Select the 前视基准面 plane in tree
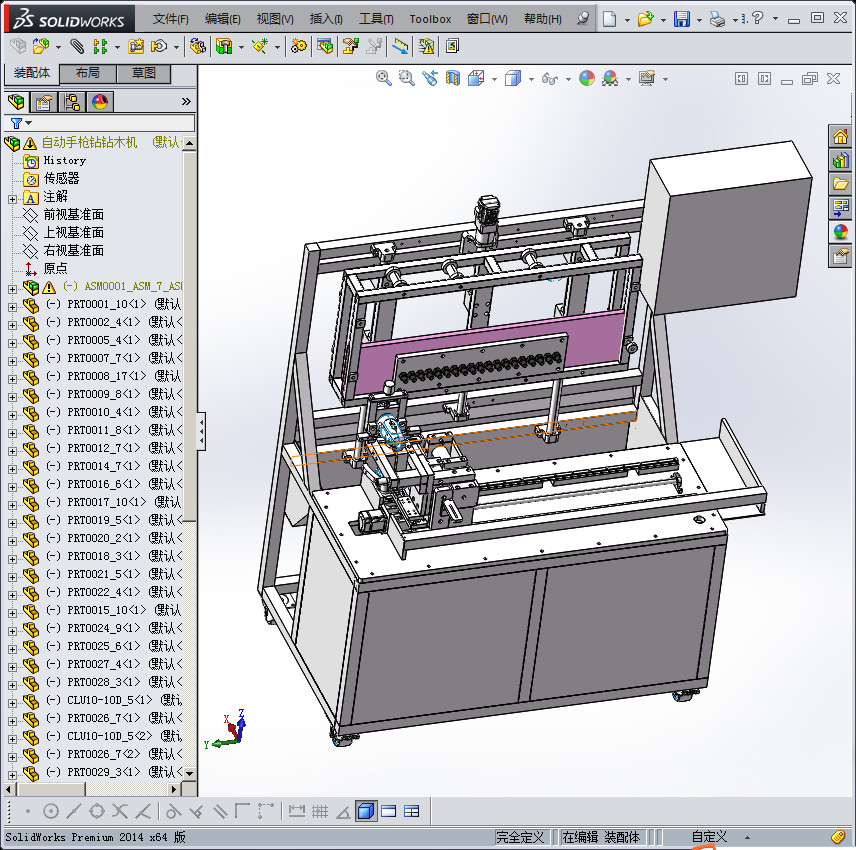Image resolution: width=856 pixels, height=850 pixels. (x=73, y=215)
